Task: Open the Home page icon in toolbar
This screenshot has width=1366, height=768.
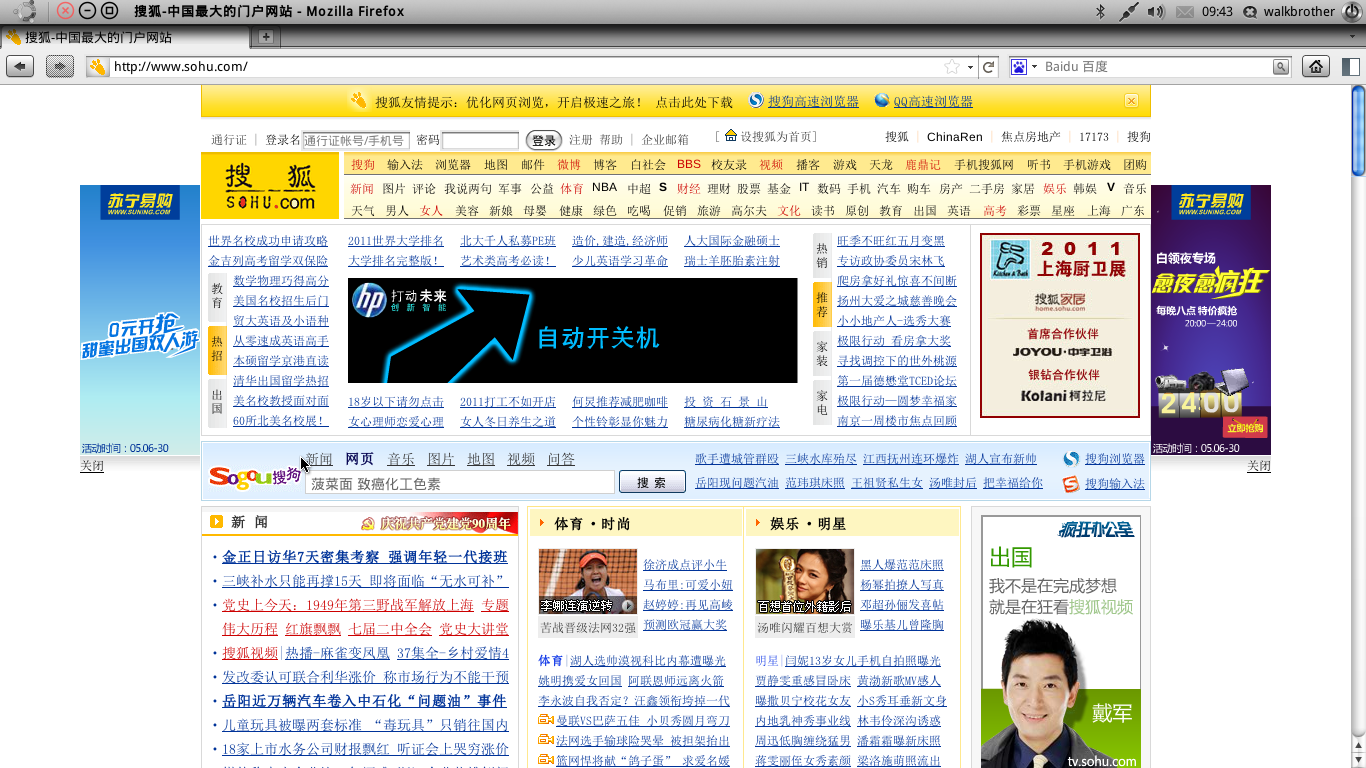Action: pyautogui.click(x=1316, y=67)
